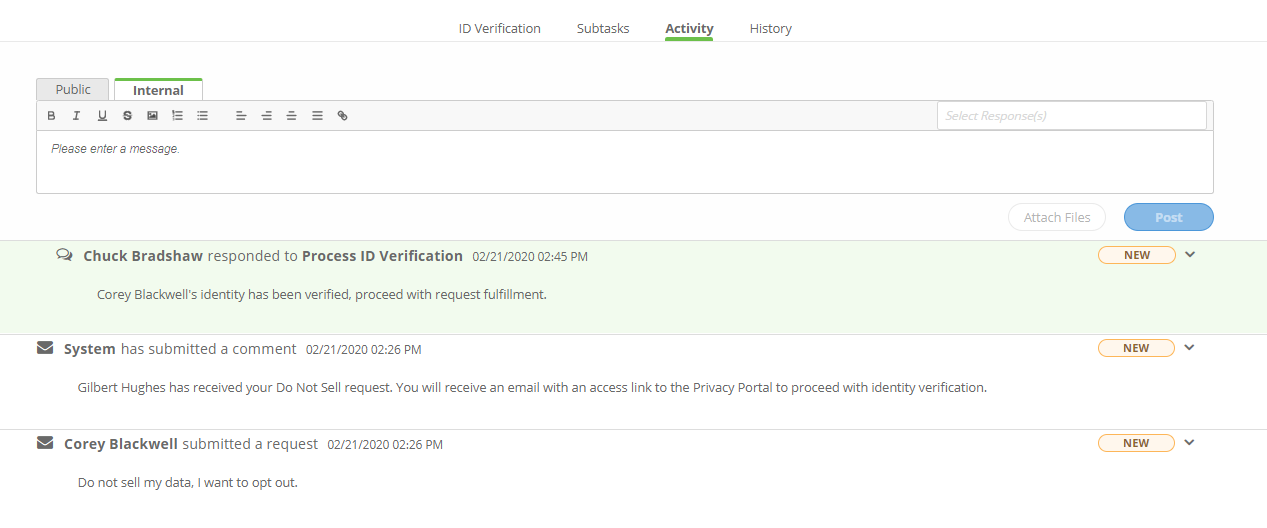Insert an image into the message
1267x528 pixels.
tap(152, 116)
